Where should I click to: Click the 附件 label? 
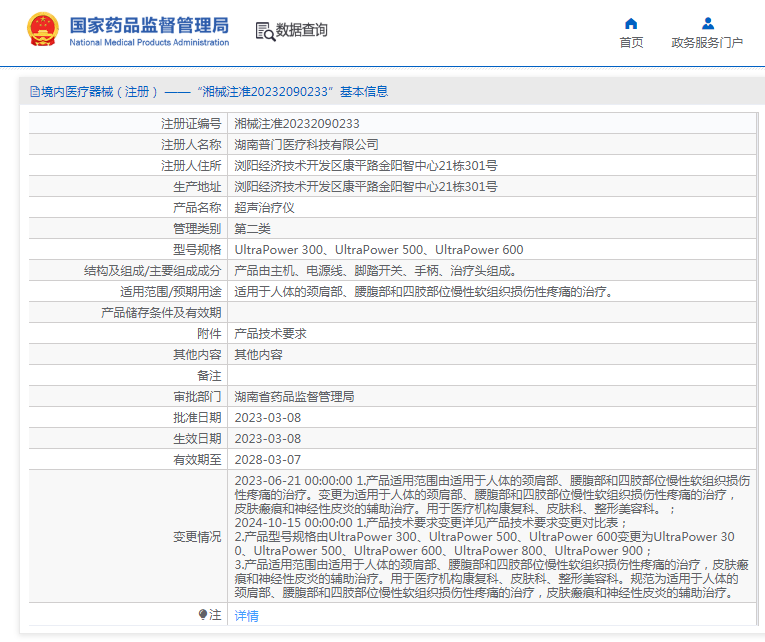[x=209, y=334]
